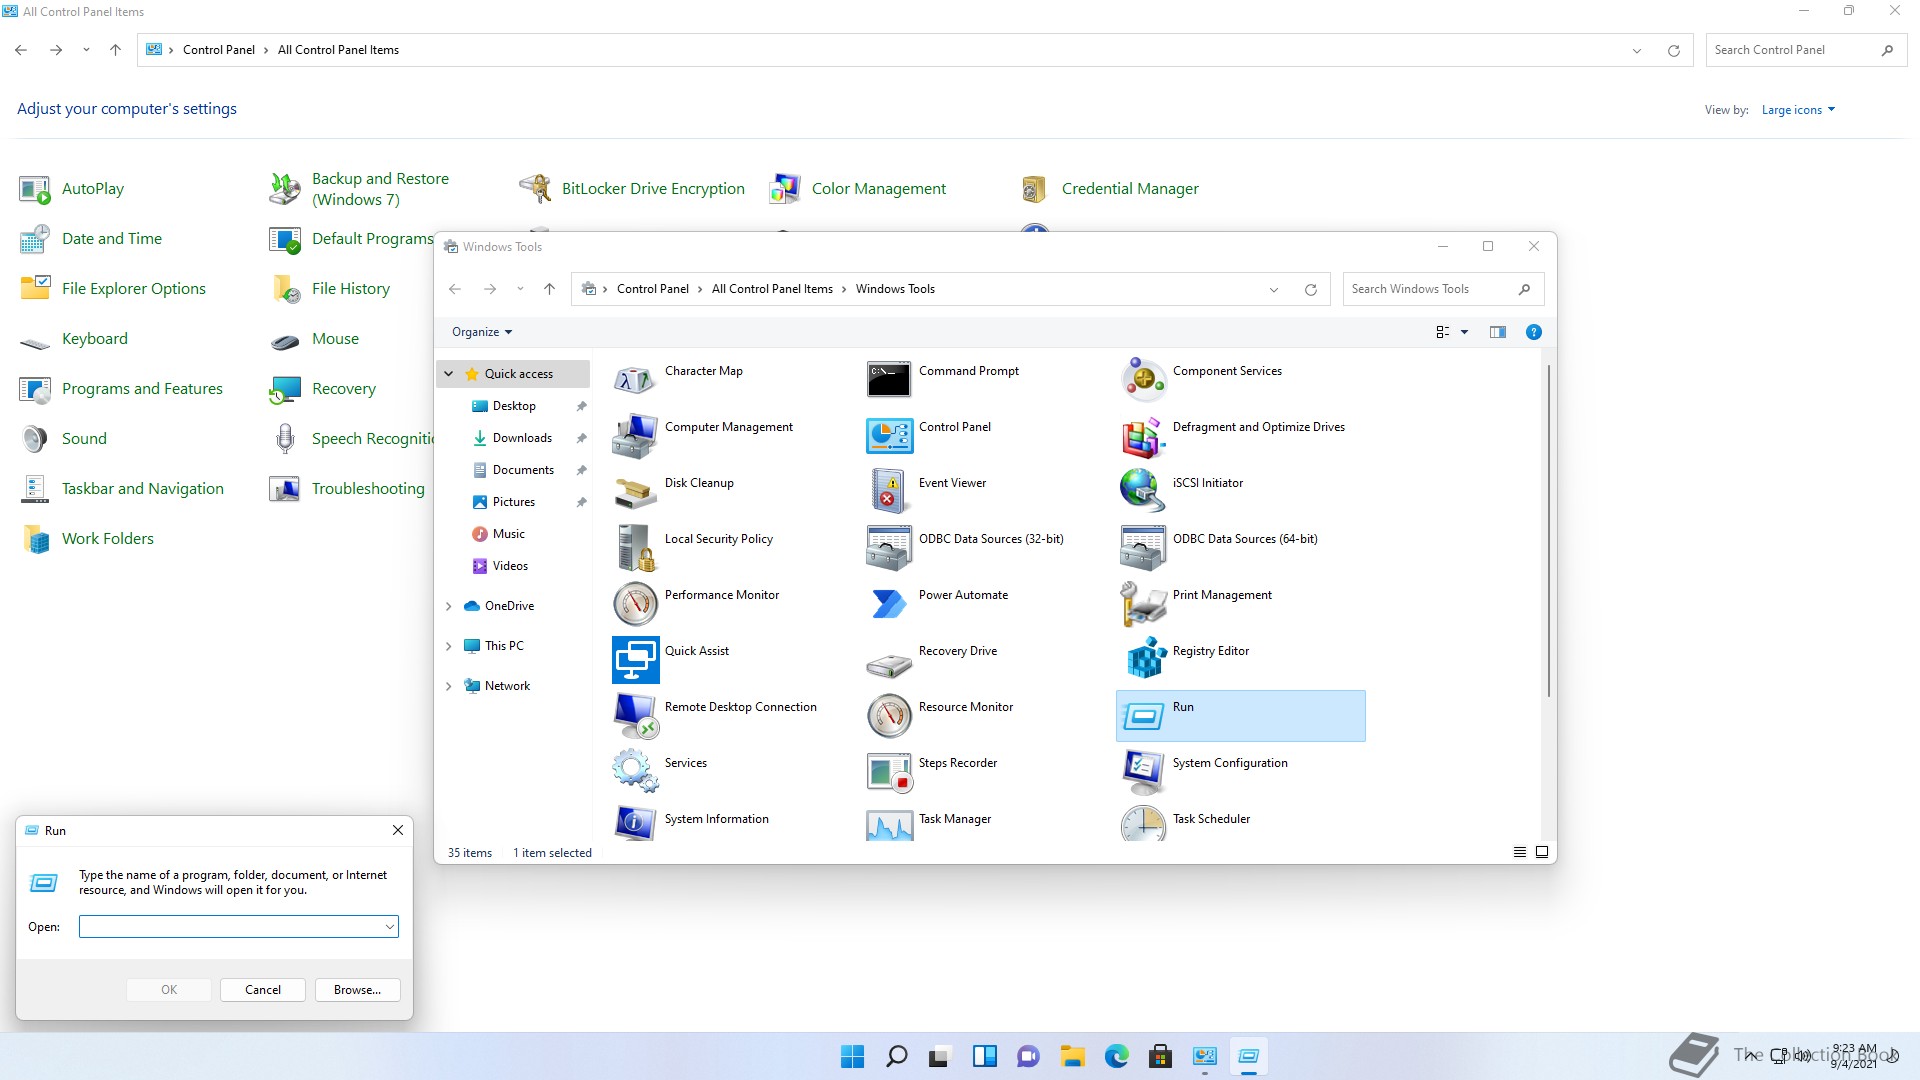Open Disk Cleanup icon
The height and width of the screenshot is (1080, 1920).
[x=635, y=492]
